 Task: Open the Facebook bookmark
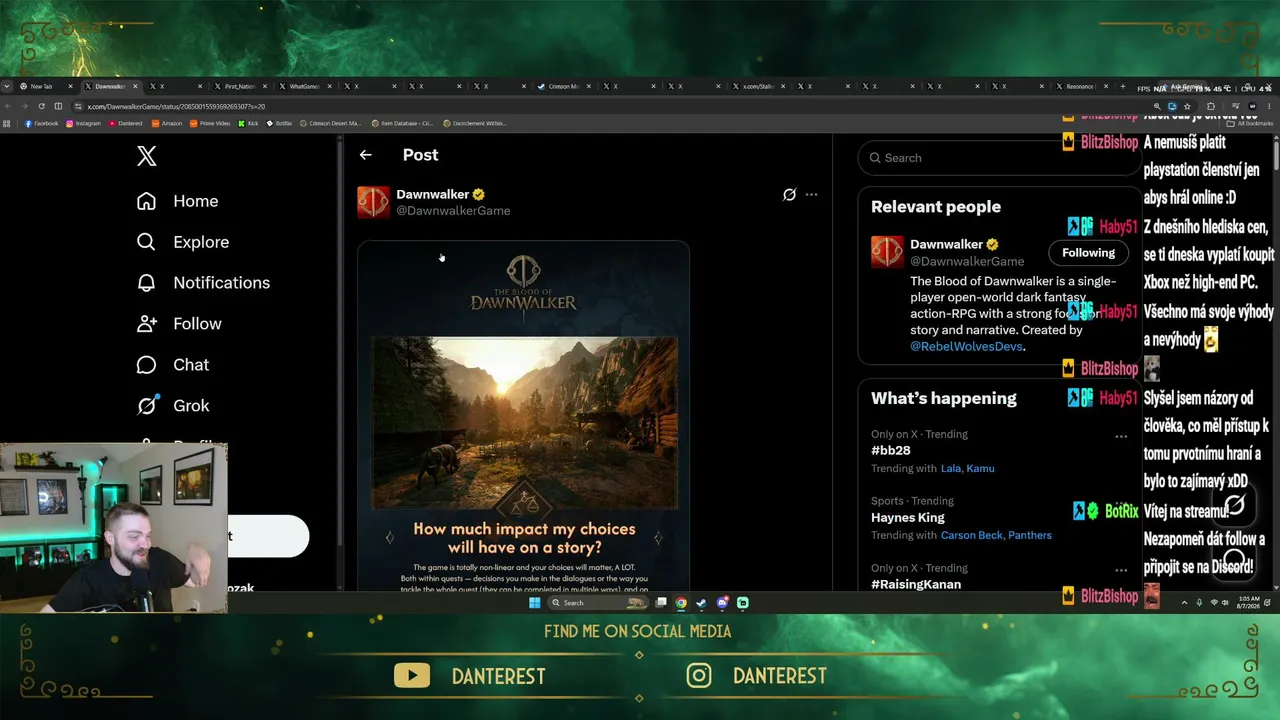coord(41,124)
